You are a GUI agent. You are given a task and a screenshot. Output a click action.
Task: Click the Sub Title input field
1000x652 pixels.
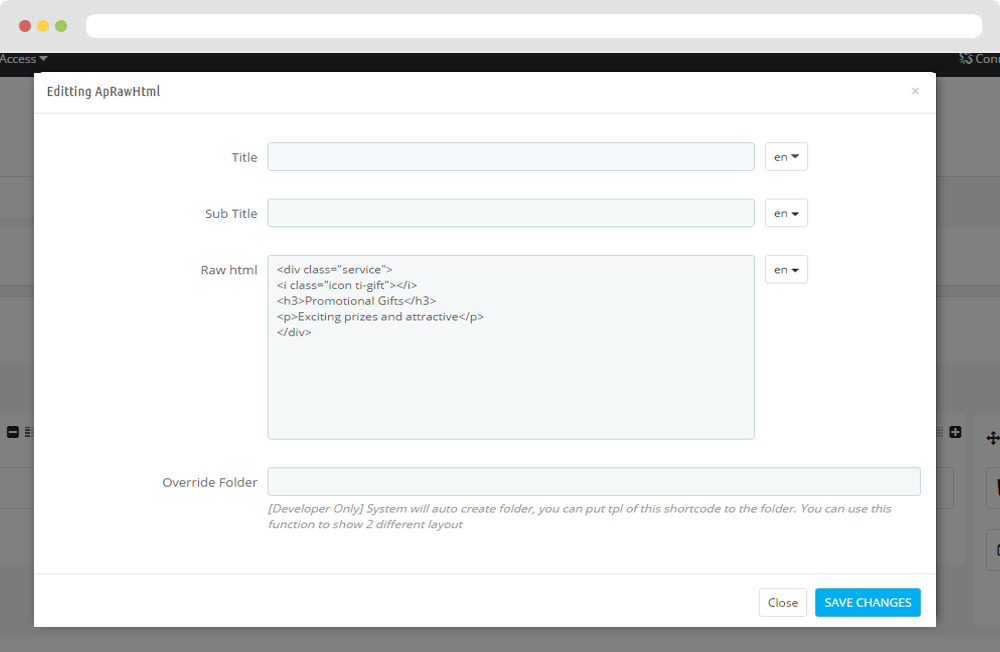[x=511, y=213]
